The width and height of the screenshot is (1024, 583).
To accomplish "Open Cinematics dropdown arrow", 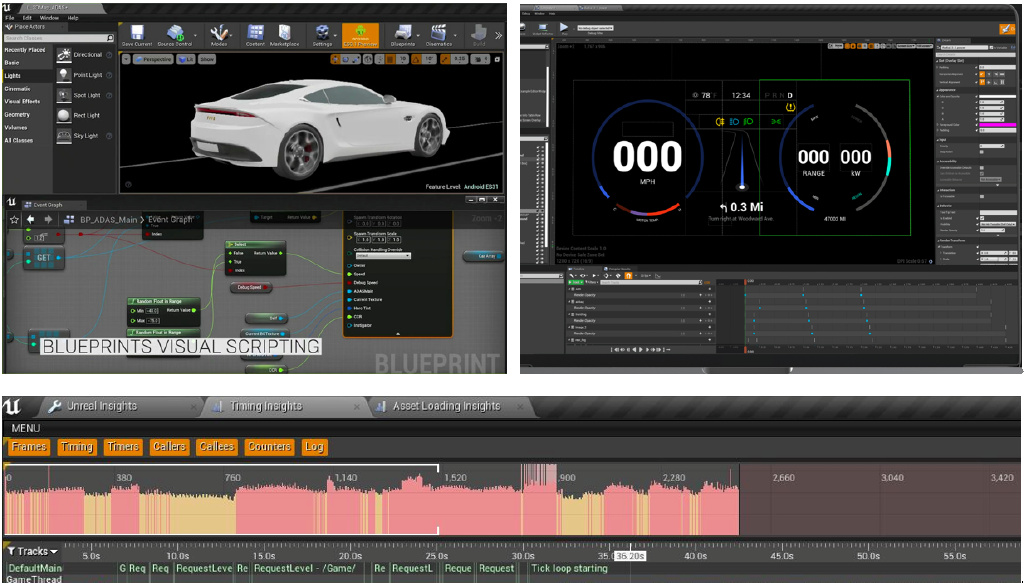I will [455, 36].
